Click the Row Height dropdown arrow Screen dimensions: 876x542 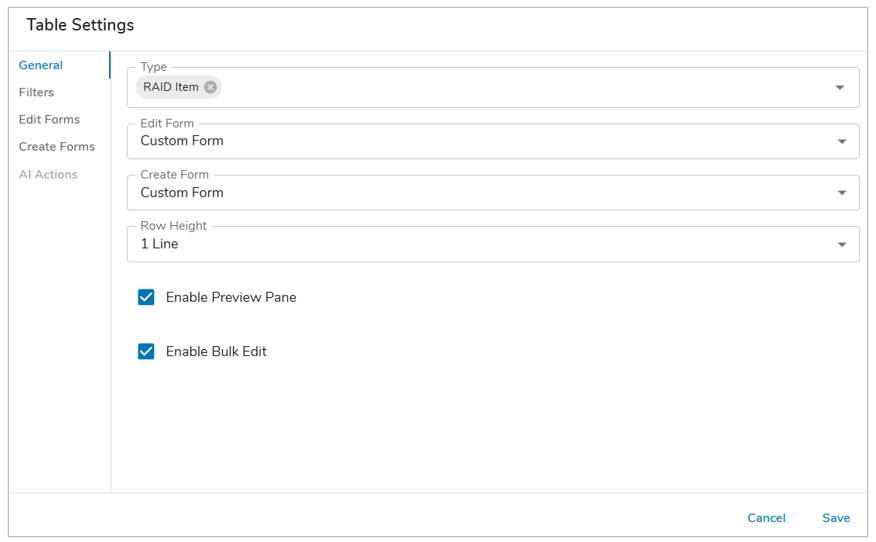(x=841, y=244)
